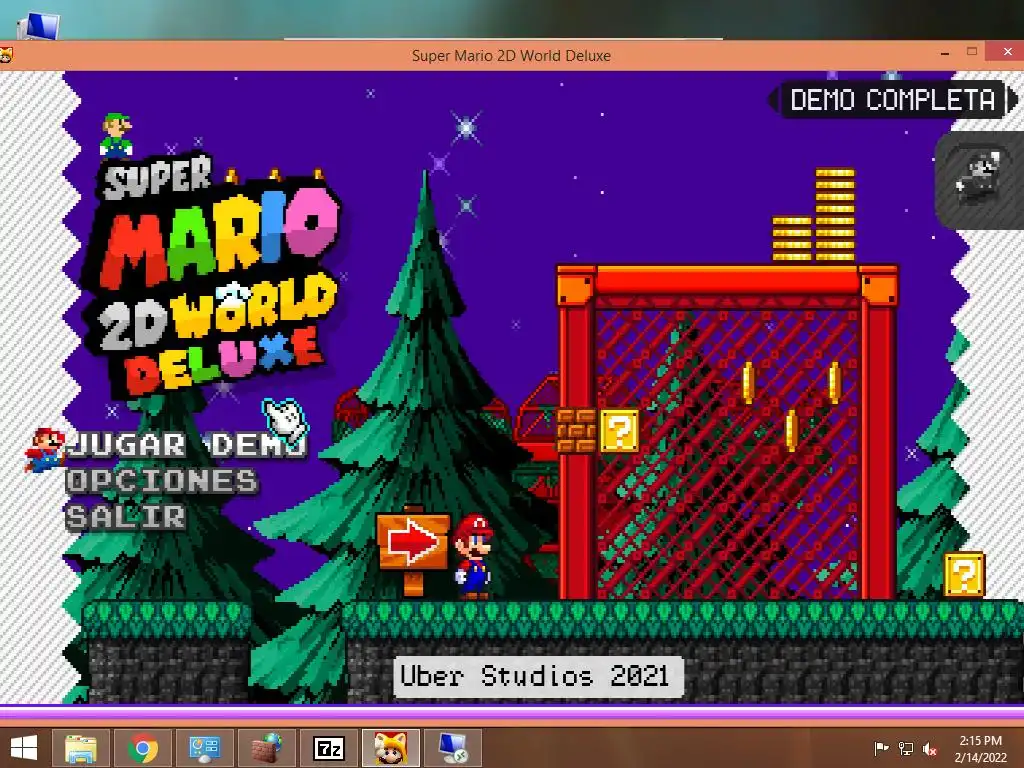Open the network tray icon
The image size is (1024, 768).
pyautogui.click(x=906, y=748)
